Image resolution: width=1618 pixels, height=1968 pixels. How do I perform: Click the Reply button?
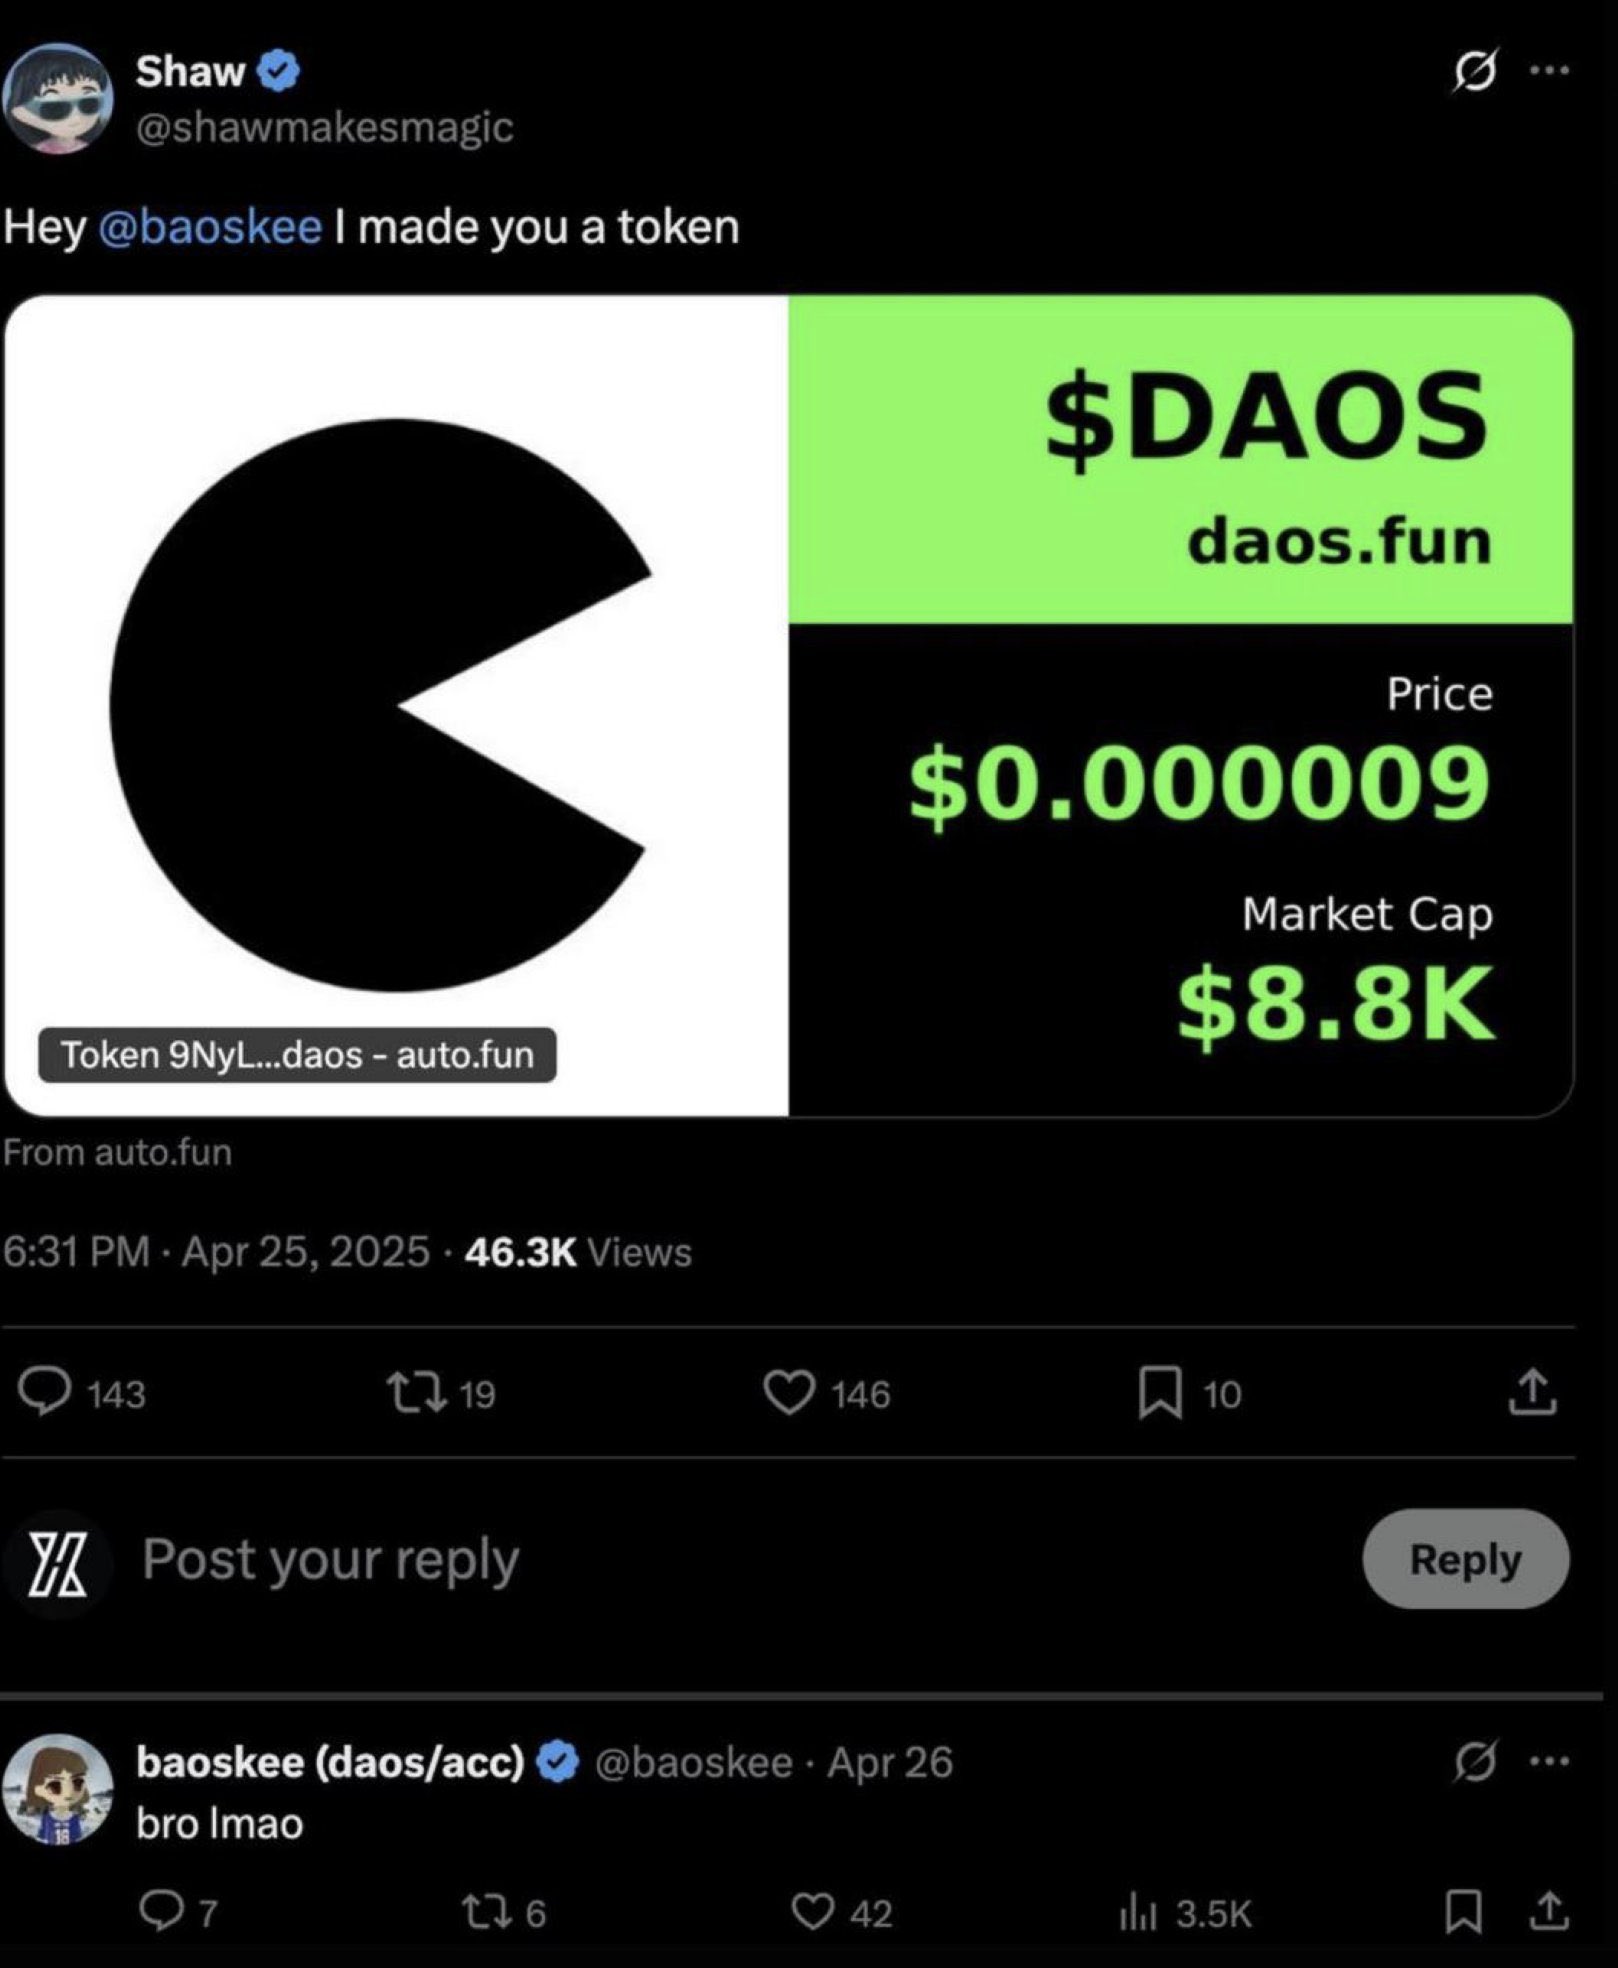pos(1464,1560)
